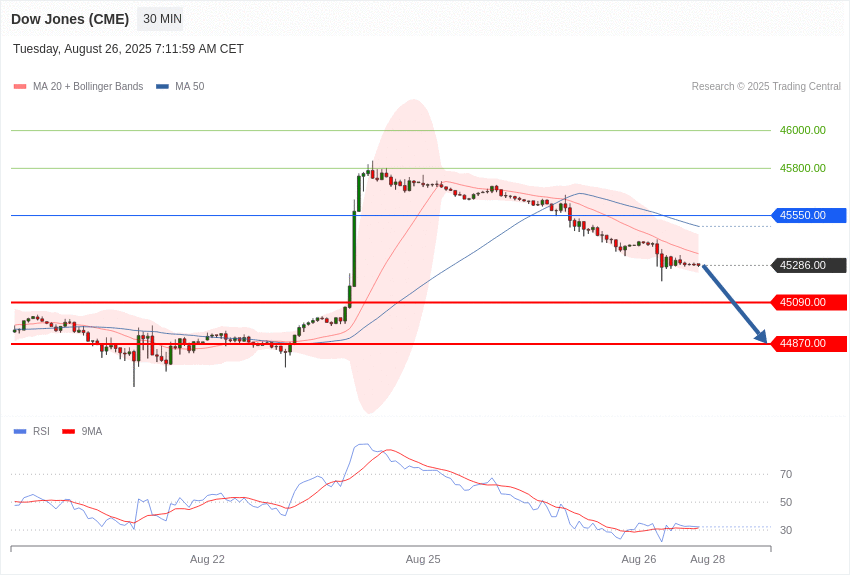Click the Aug 25 date axis label
The height and width of the screenshot is (576, 850).
[x=423, y=559]
